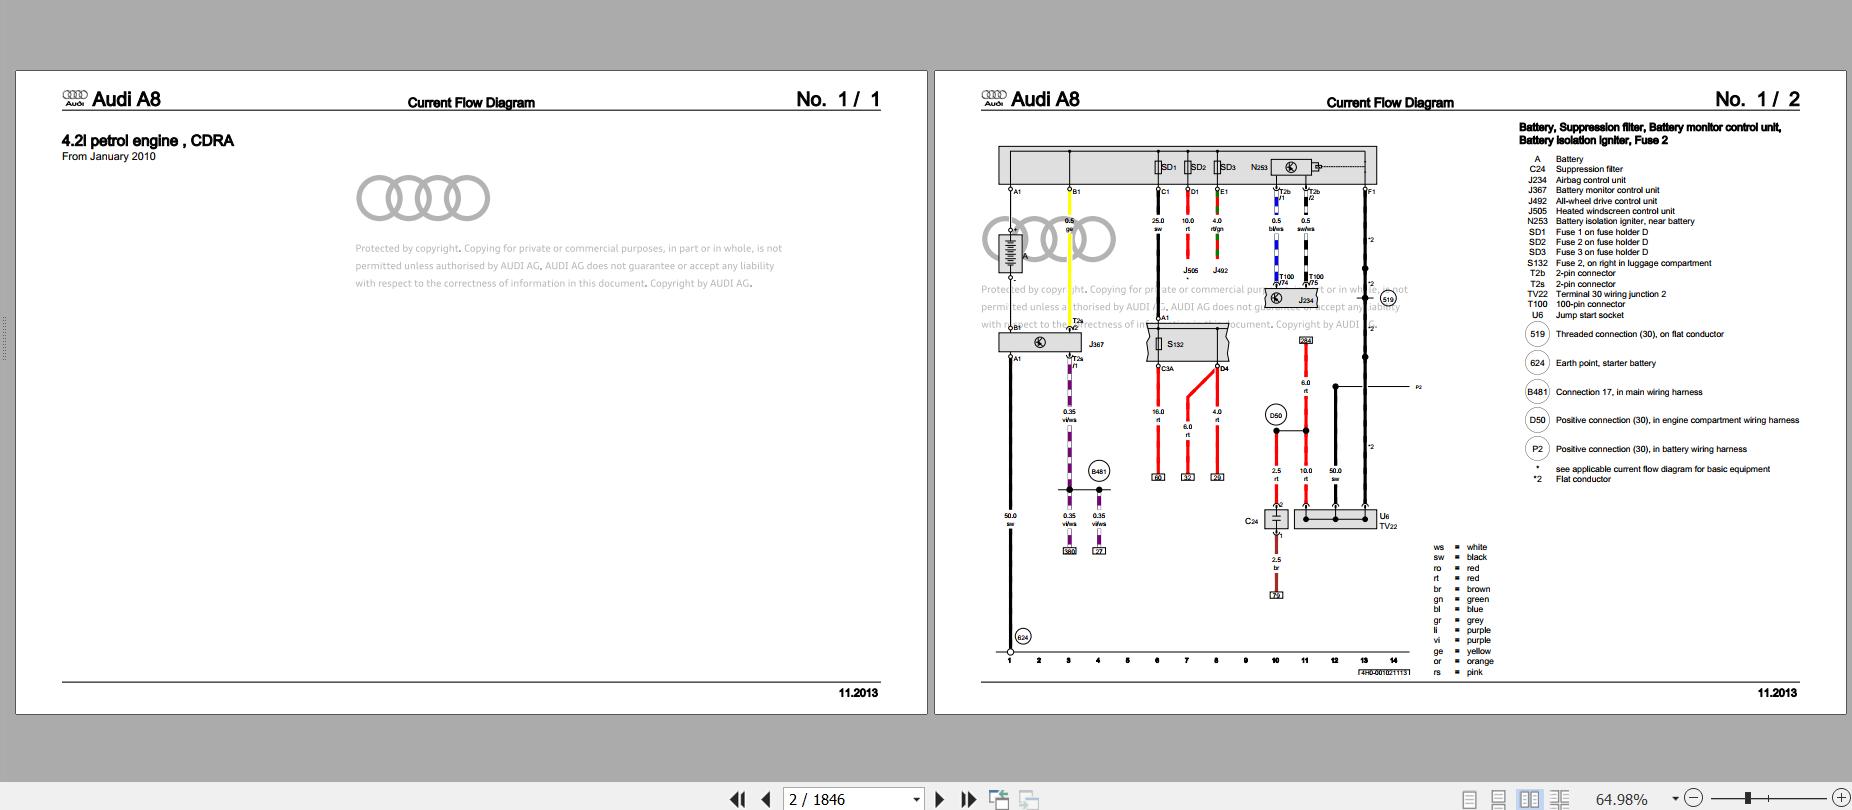Select continuous facing page view
The width and height of the screenshot is (1852, 810).
[x=1558, y=799]
